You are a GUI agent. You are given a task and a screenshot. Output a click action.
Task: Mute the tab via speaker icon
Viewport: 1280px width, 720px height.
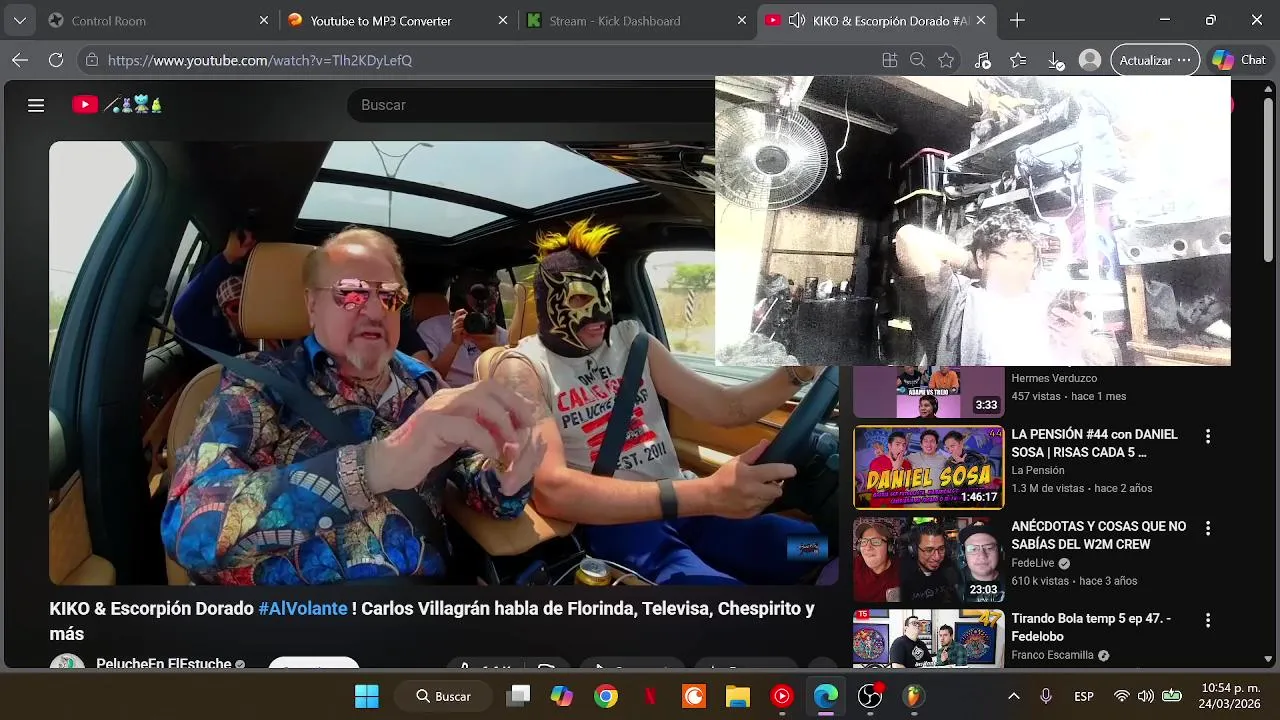[797, 20]
